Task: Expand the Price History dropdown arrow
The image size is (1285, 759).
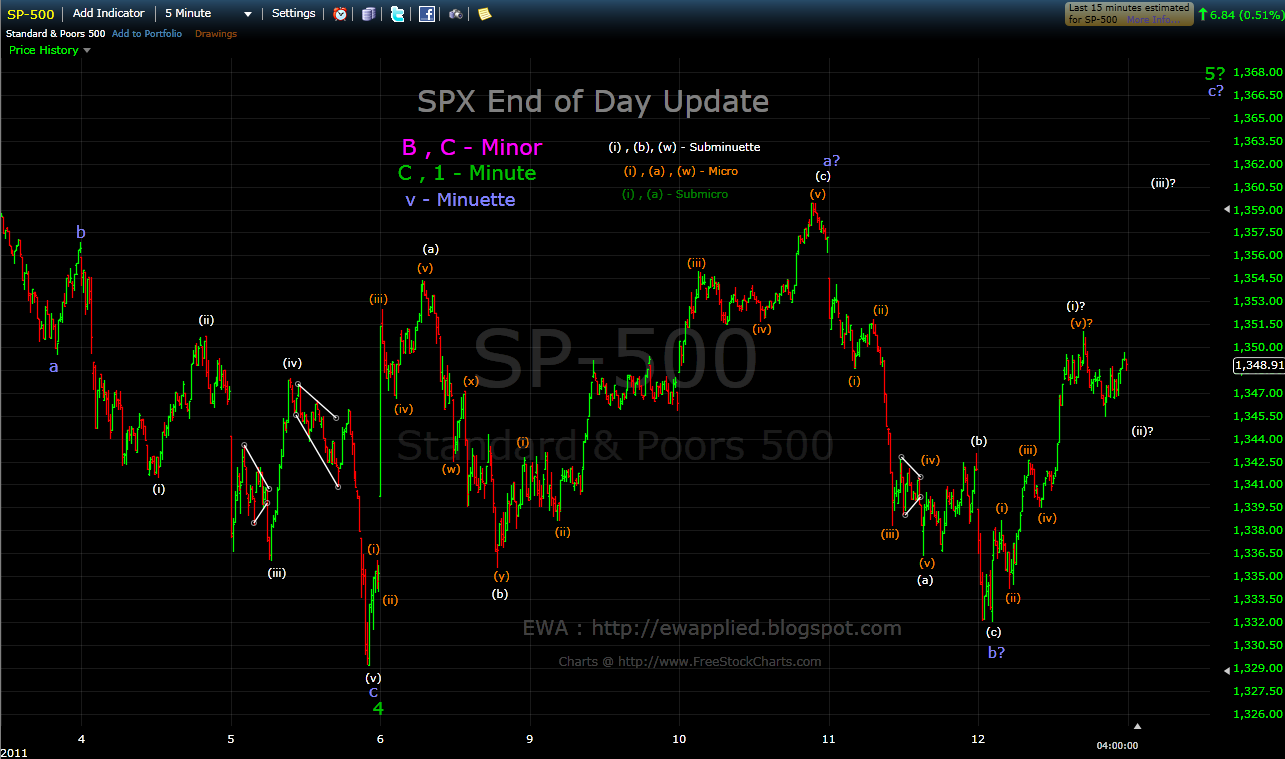Action: (87, 50)
